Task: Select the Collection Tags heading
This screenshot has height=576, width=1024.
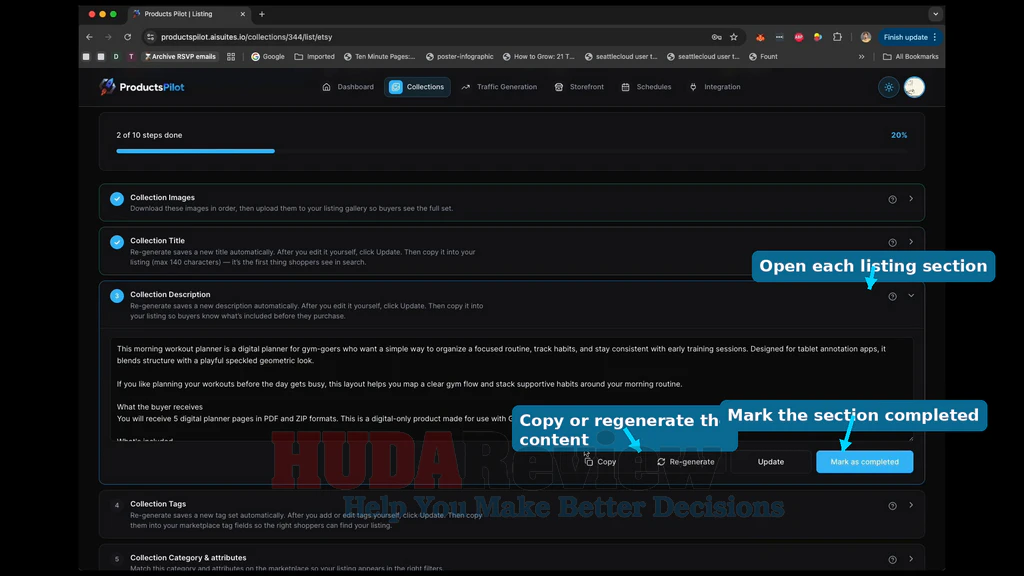Action: (x=158, y=504)
